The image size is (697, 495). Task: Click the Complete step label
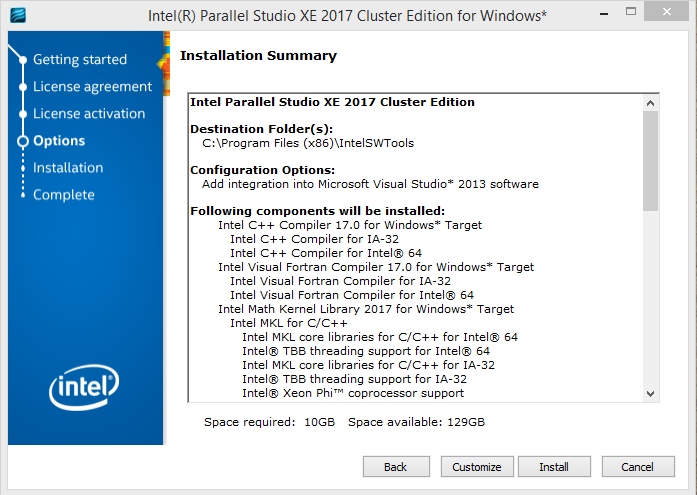tap(64, 195)
